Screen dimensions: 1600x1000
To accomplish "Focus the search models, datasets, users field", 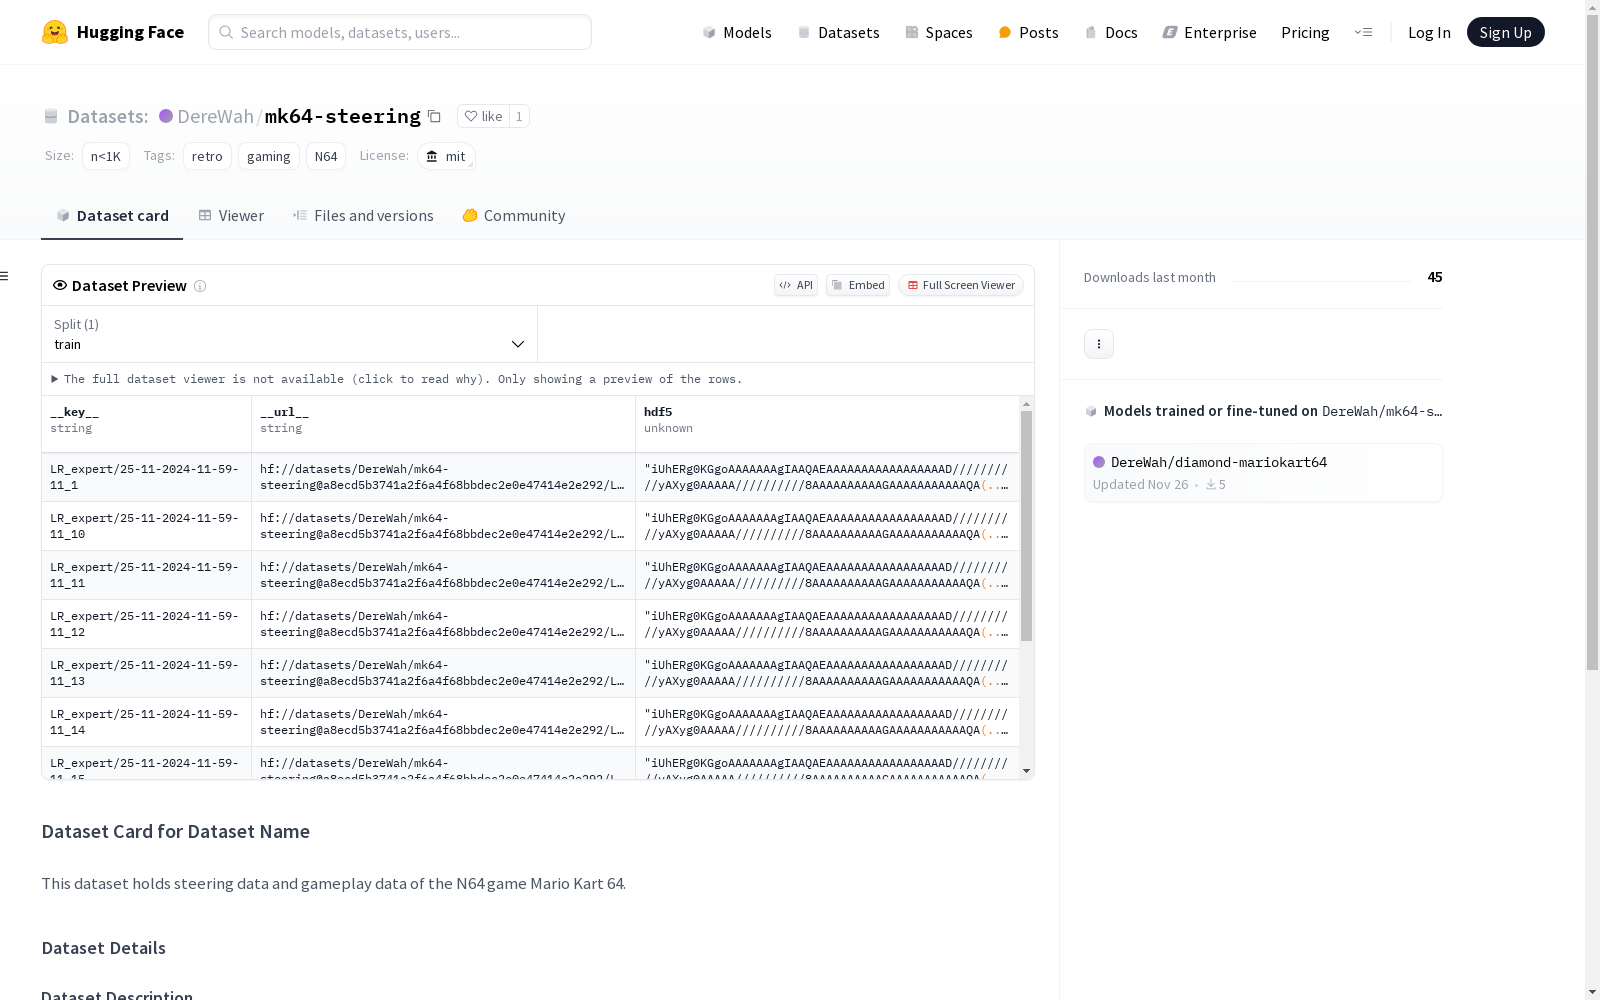I will pyautogui.click(x=400, y=32).
